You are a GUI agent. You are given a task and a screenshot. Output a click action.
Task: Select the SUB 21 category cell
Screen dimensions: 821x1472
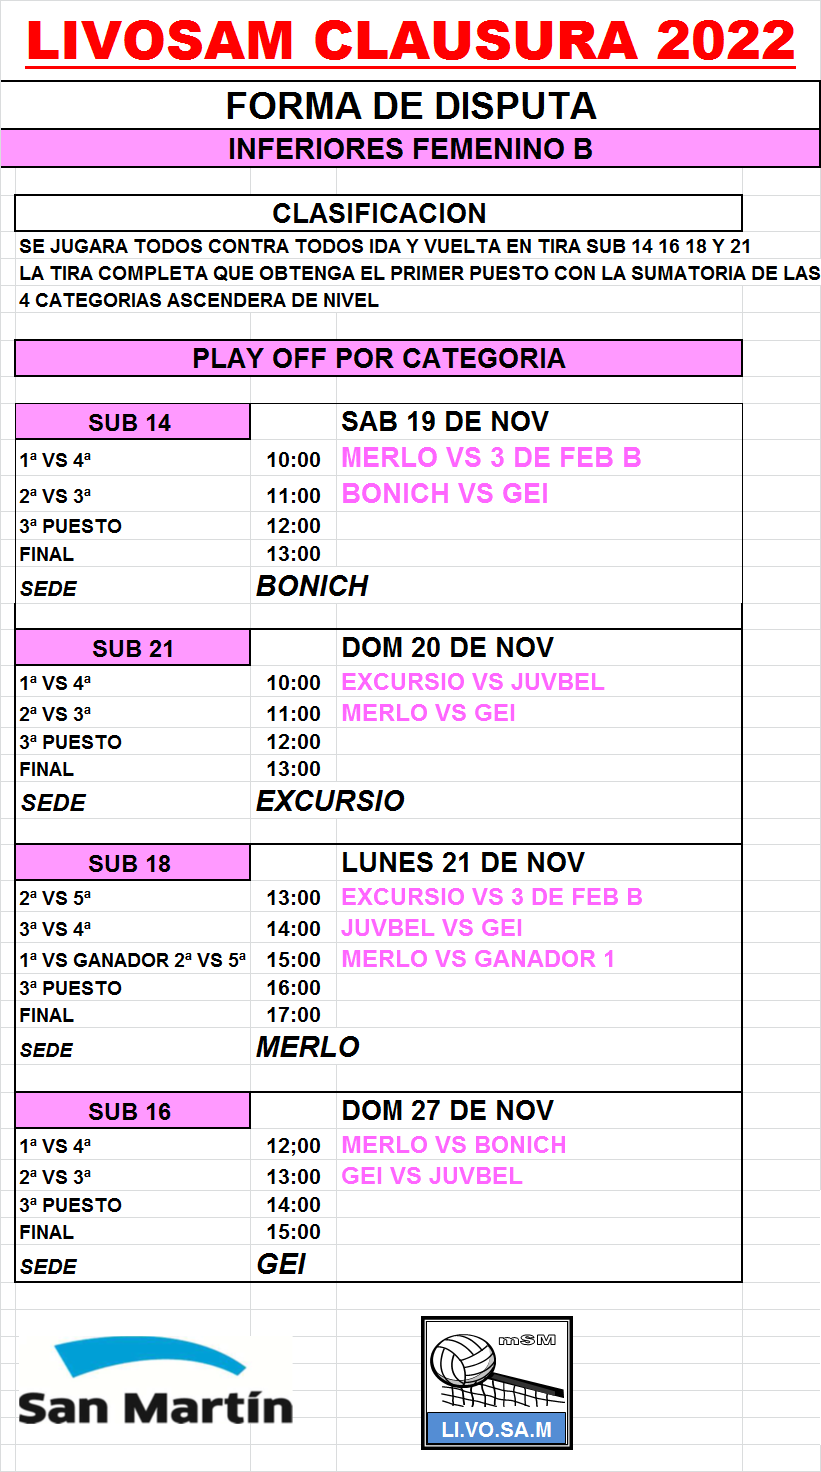(x=132, y=648)
